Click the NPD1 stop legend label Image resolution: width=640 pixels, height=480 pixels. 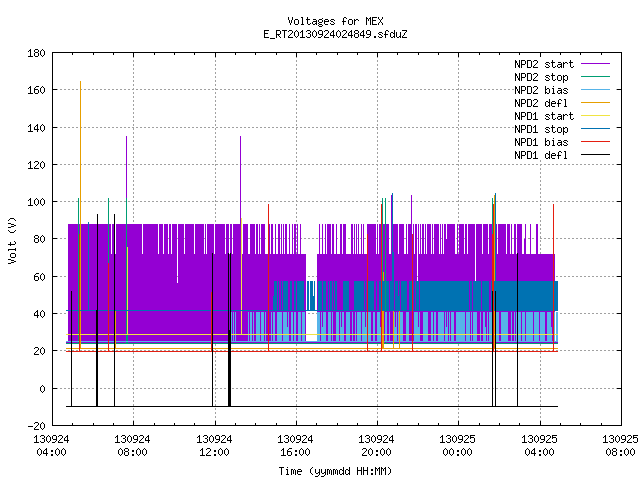[x=541, y=129]
